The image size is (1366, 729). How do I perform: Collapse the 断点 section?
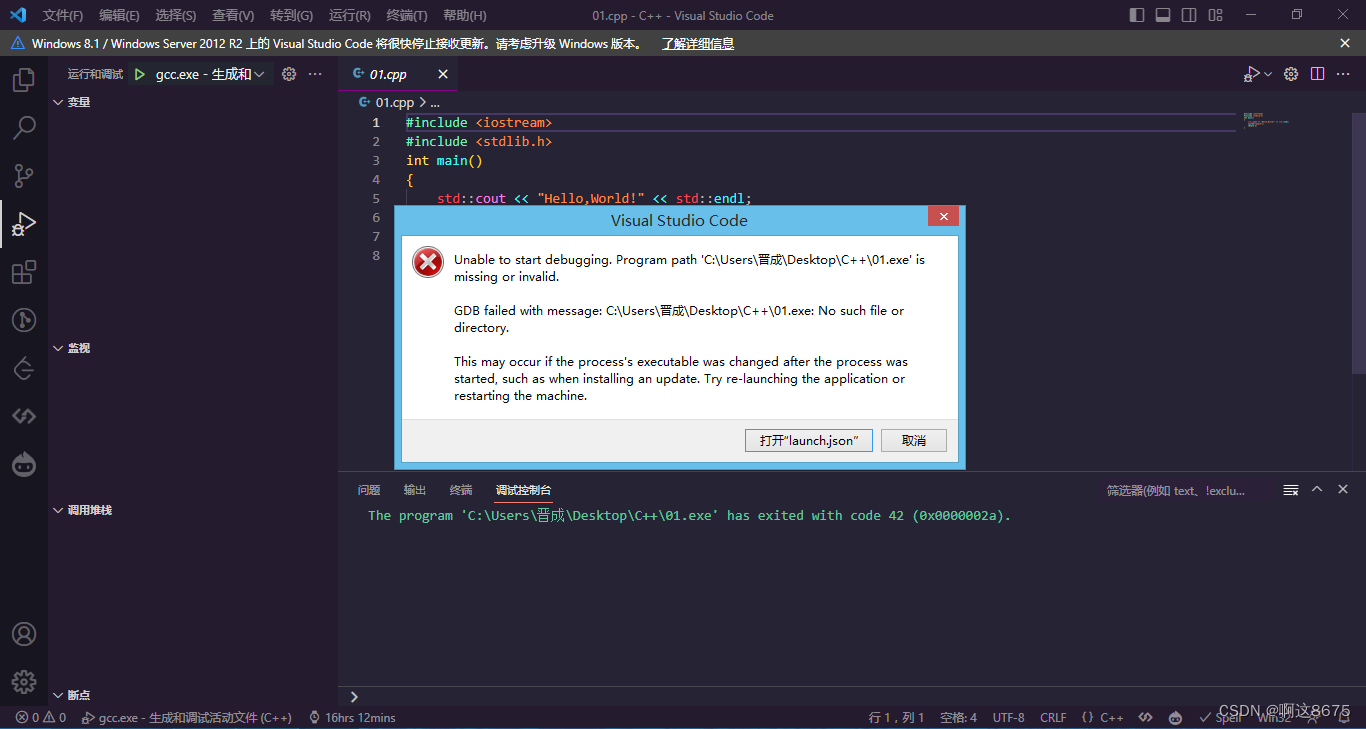(x=72, y=695)
